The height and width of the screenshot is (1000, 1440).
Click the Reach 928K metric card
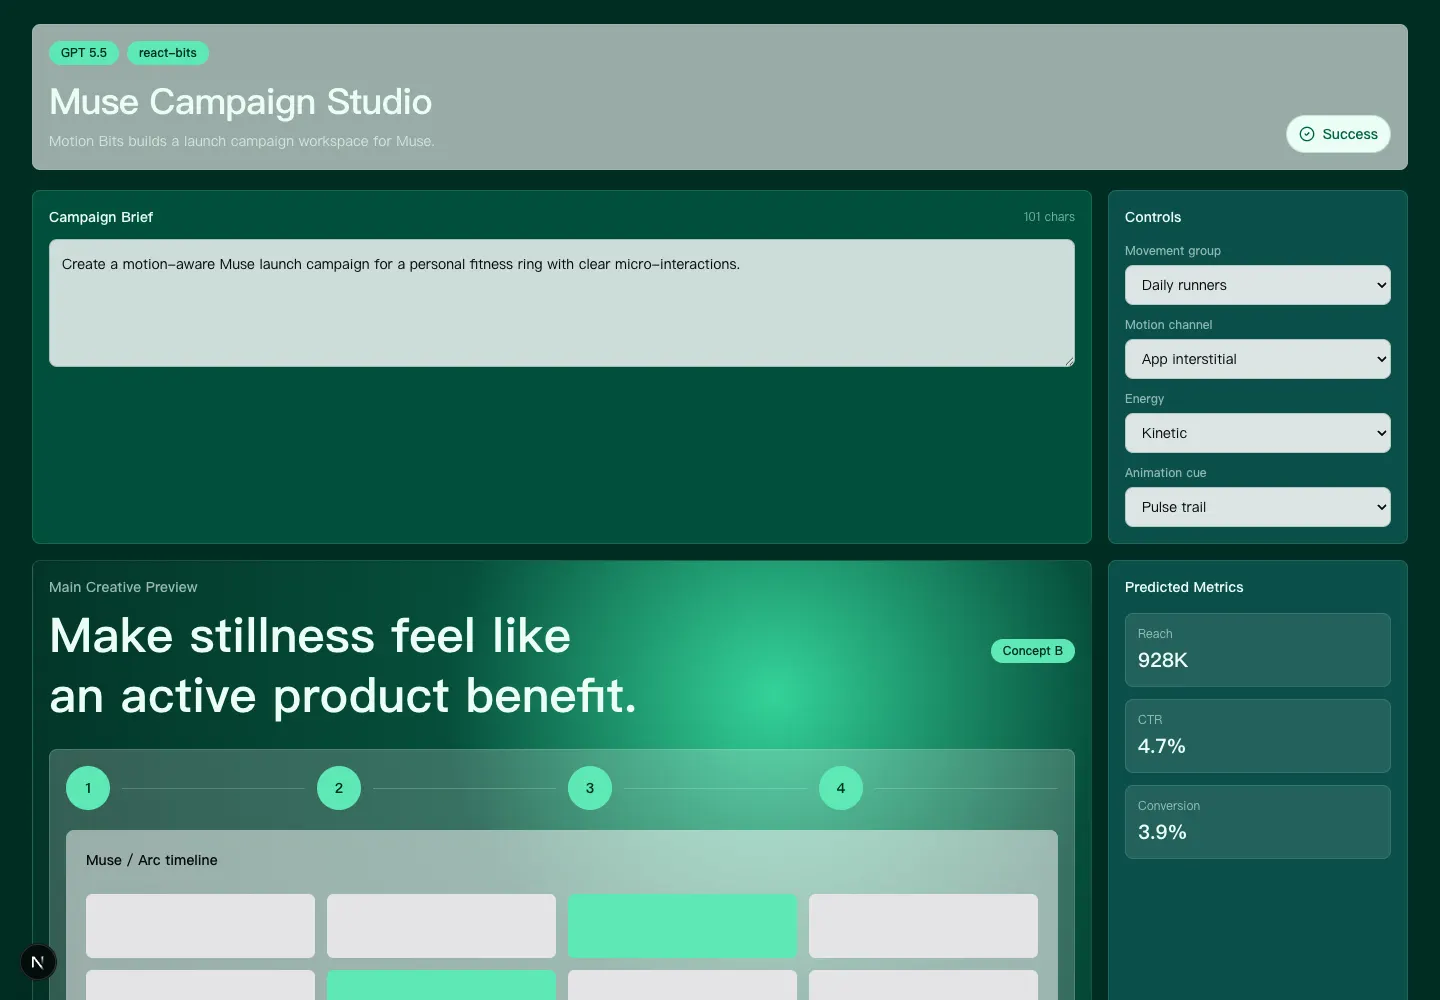click(1257, 650)
